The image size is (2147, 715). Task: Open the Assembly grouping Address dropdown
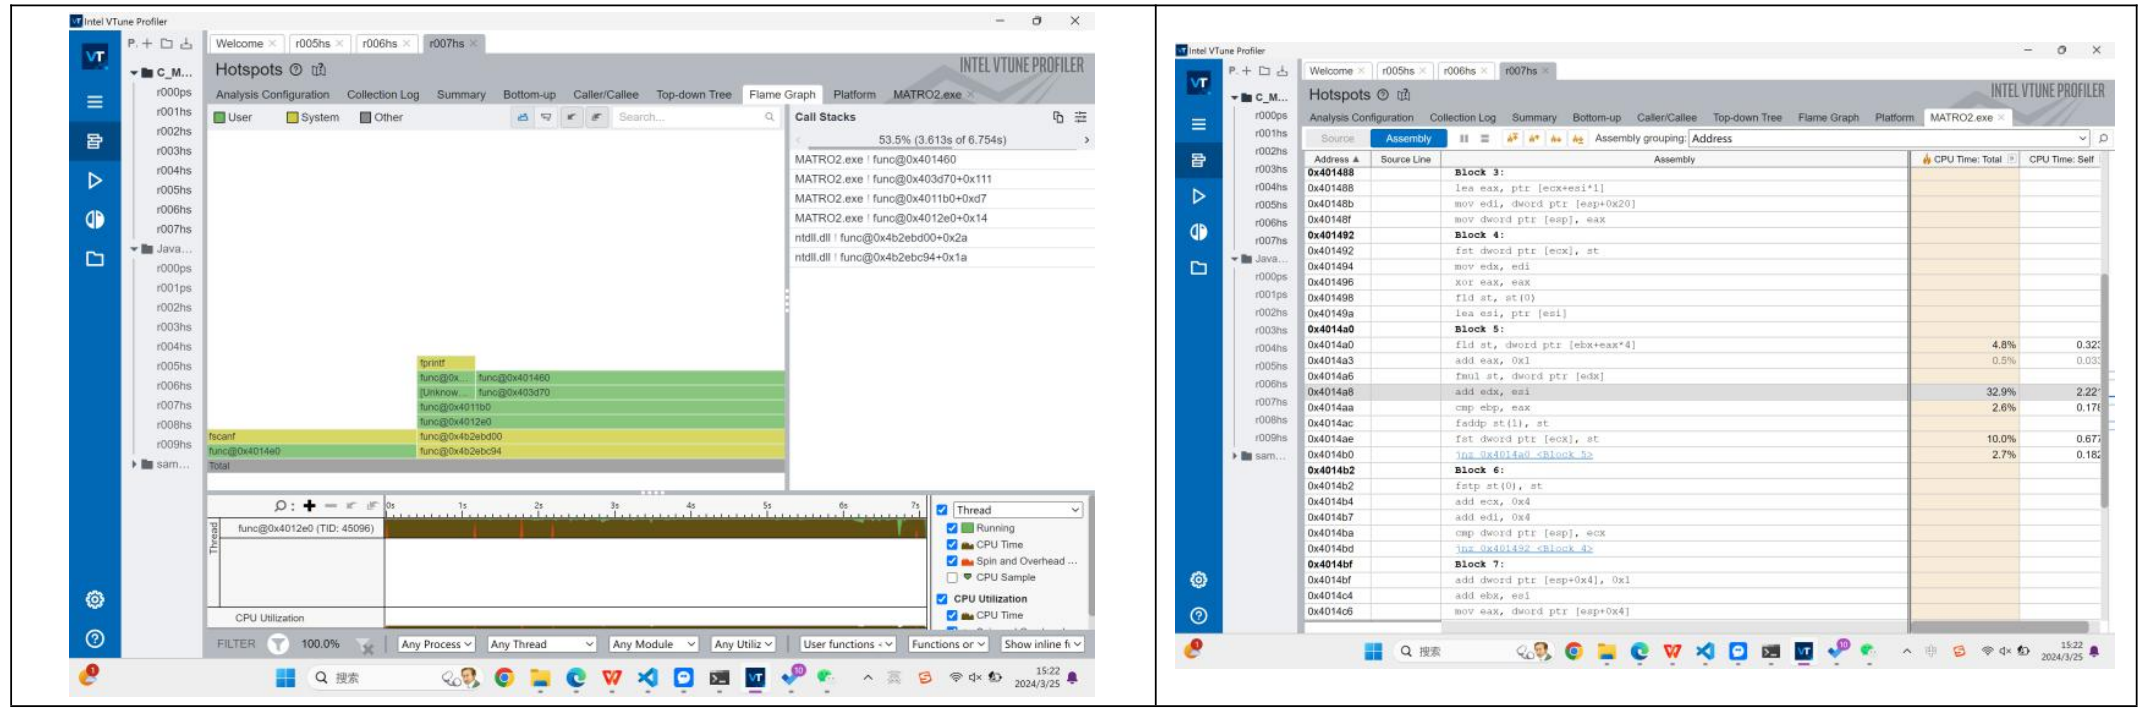pyautogui.click(x=1889, y=138)
